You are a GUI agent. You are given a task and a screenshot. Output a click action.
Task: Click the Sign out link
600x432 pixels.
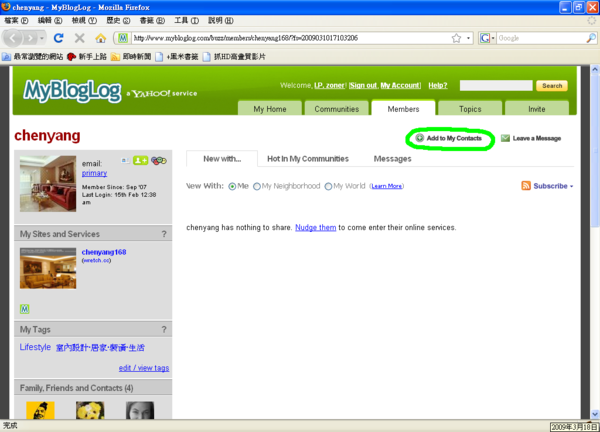(x=363, y=85)
